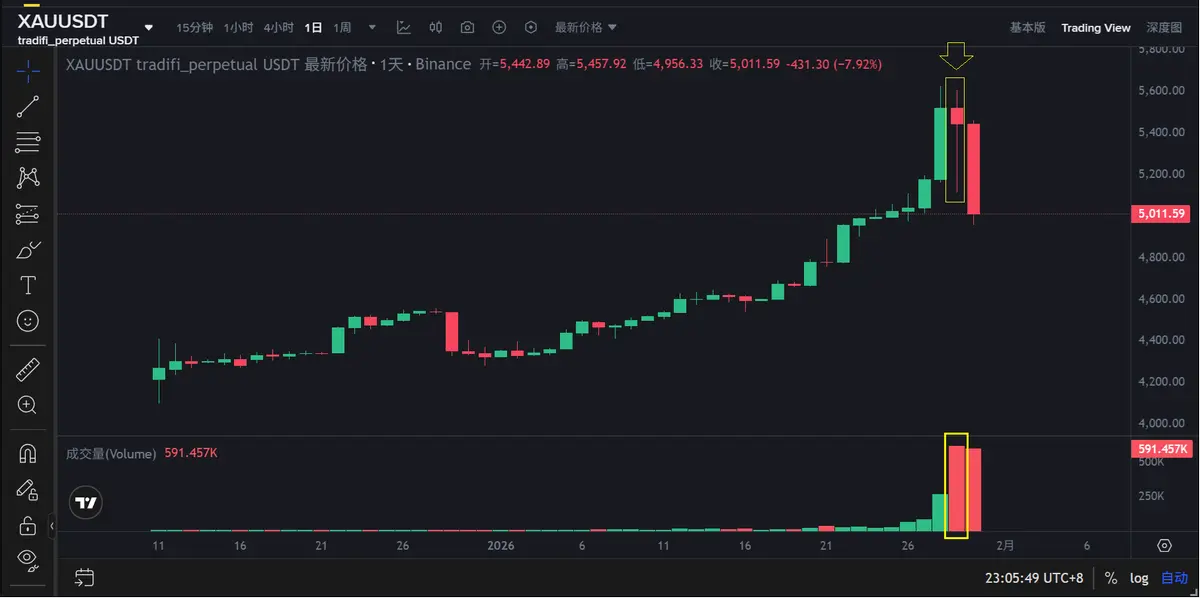This screenshot has height=598, width=1200.
Task: Switch to Trading View chart tab
Action: [1096, 28]
